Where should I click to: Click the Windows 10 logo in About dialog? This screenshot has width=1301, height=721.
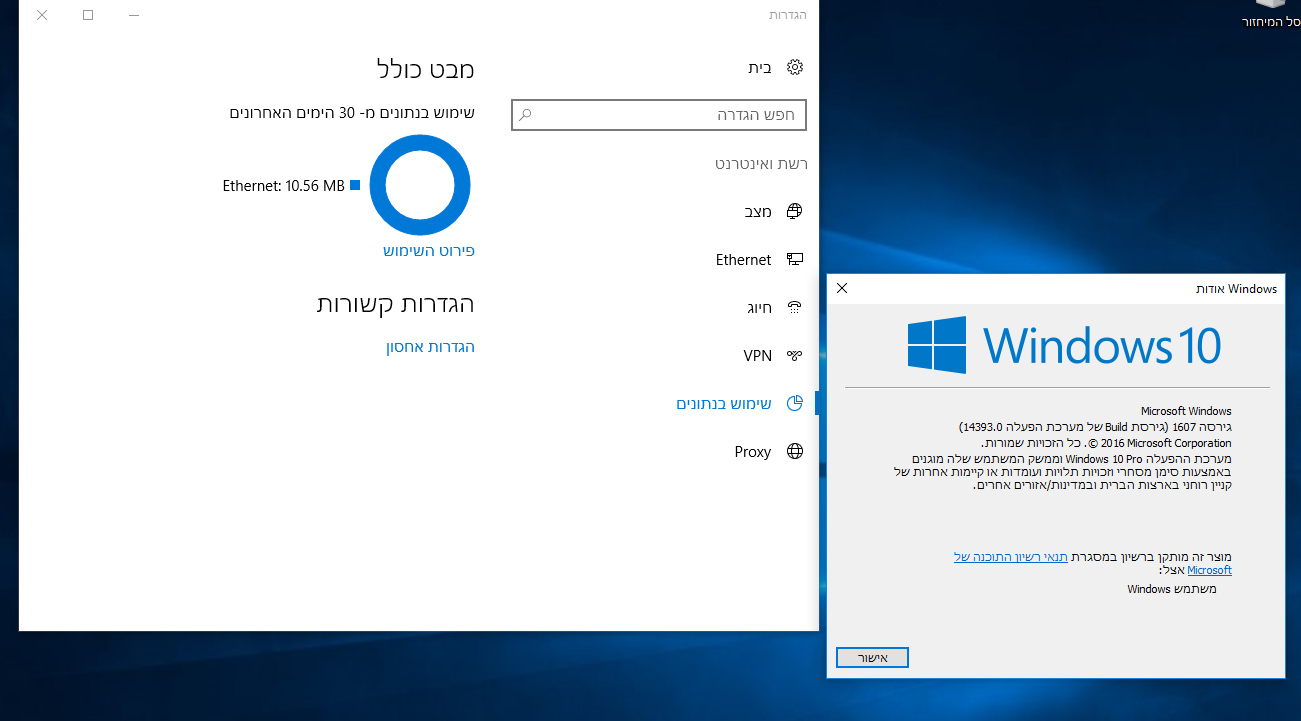pos(1064,345)
